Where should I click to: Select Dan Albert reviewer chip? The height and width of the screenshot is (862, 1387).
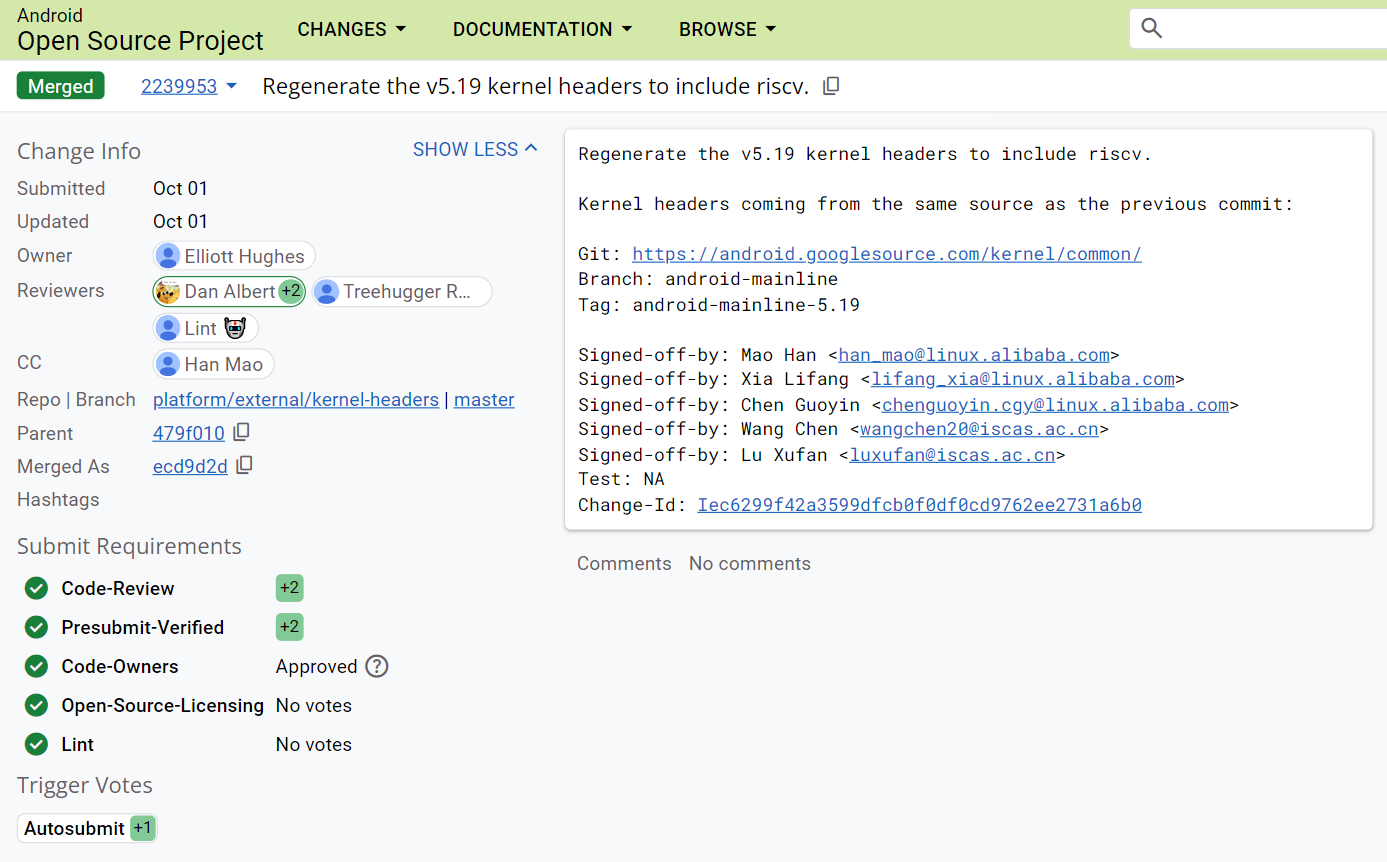pyautogui.click(x=228, y=292)
